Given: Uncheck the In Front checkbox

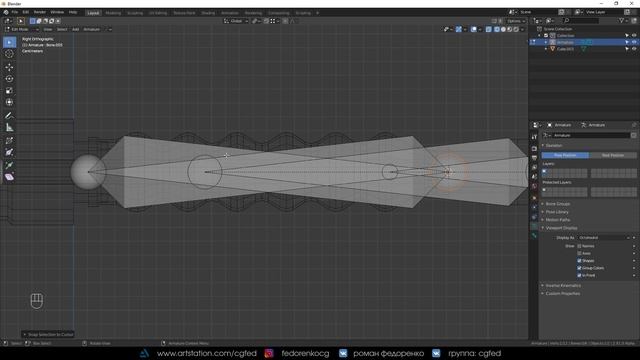Looking at the screenshot, I should point(579,276).
